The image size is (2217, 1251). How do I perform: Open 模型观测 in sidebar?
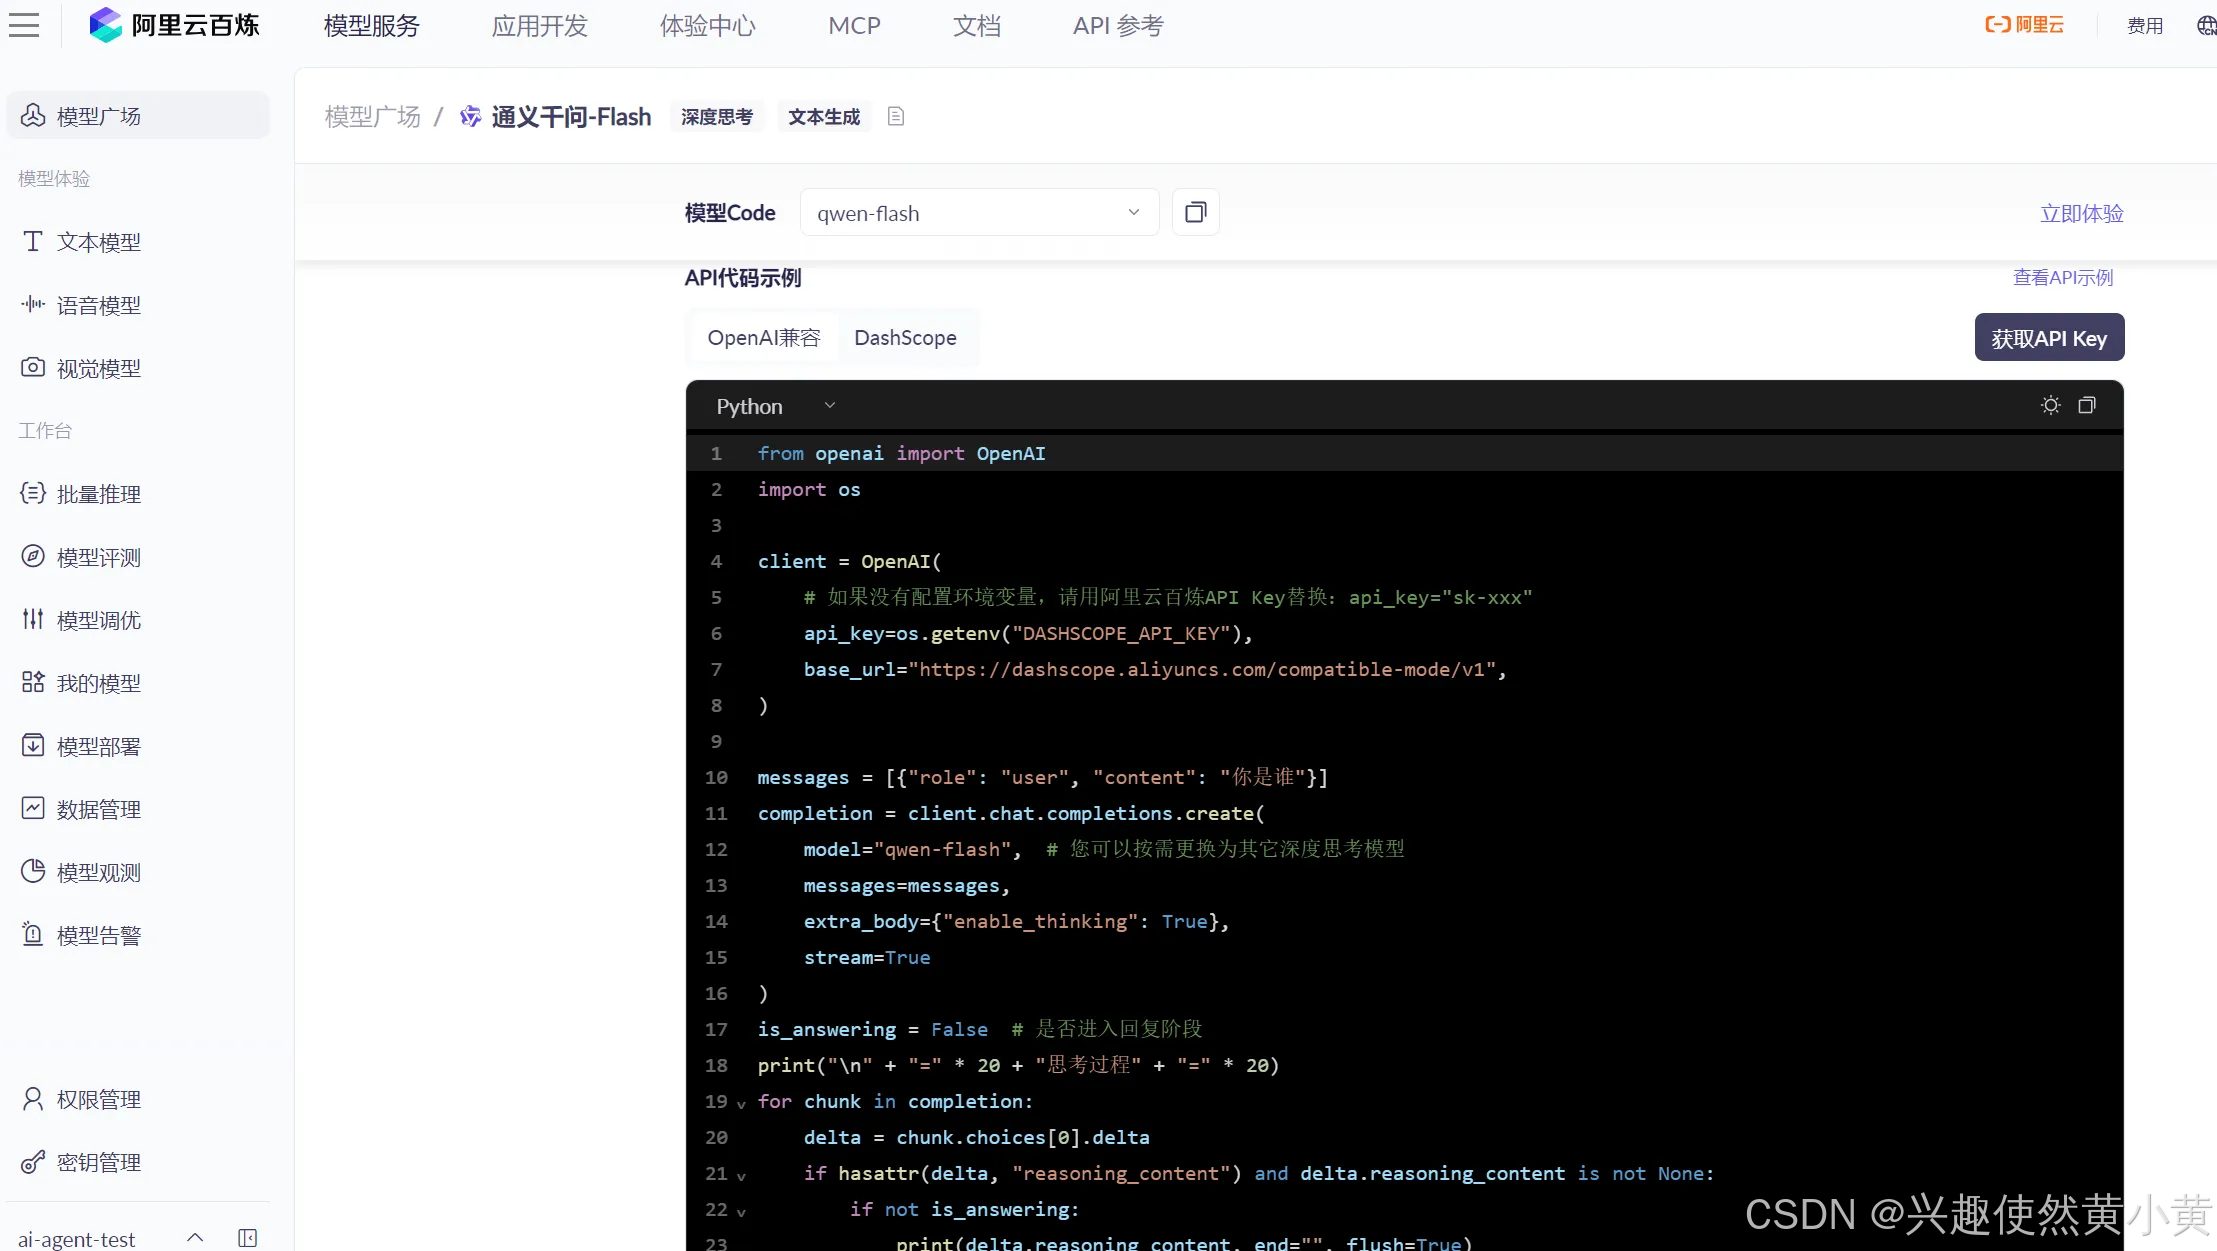(x=138, y=872)
